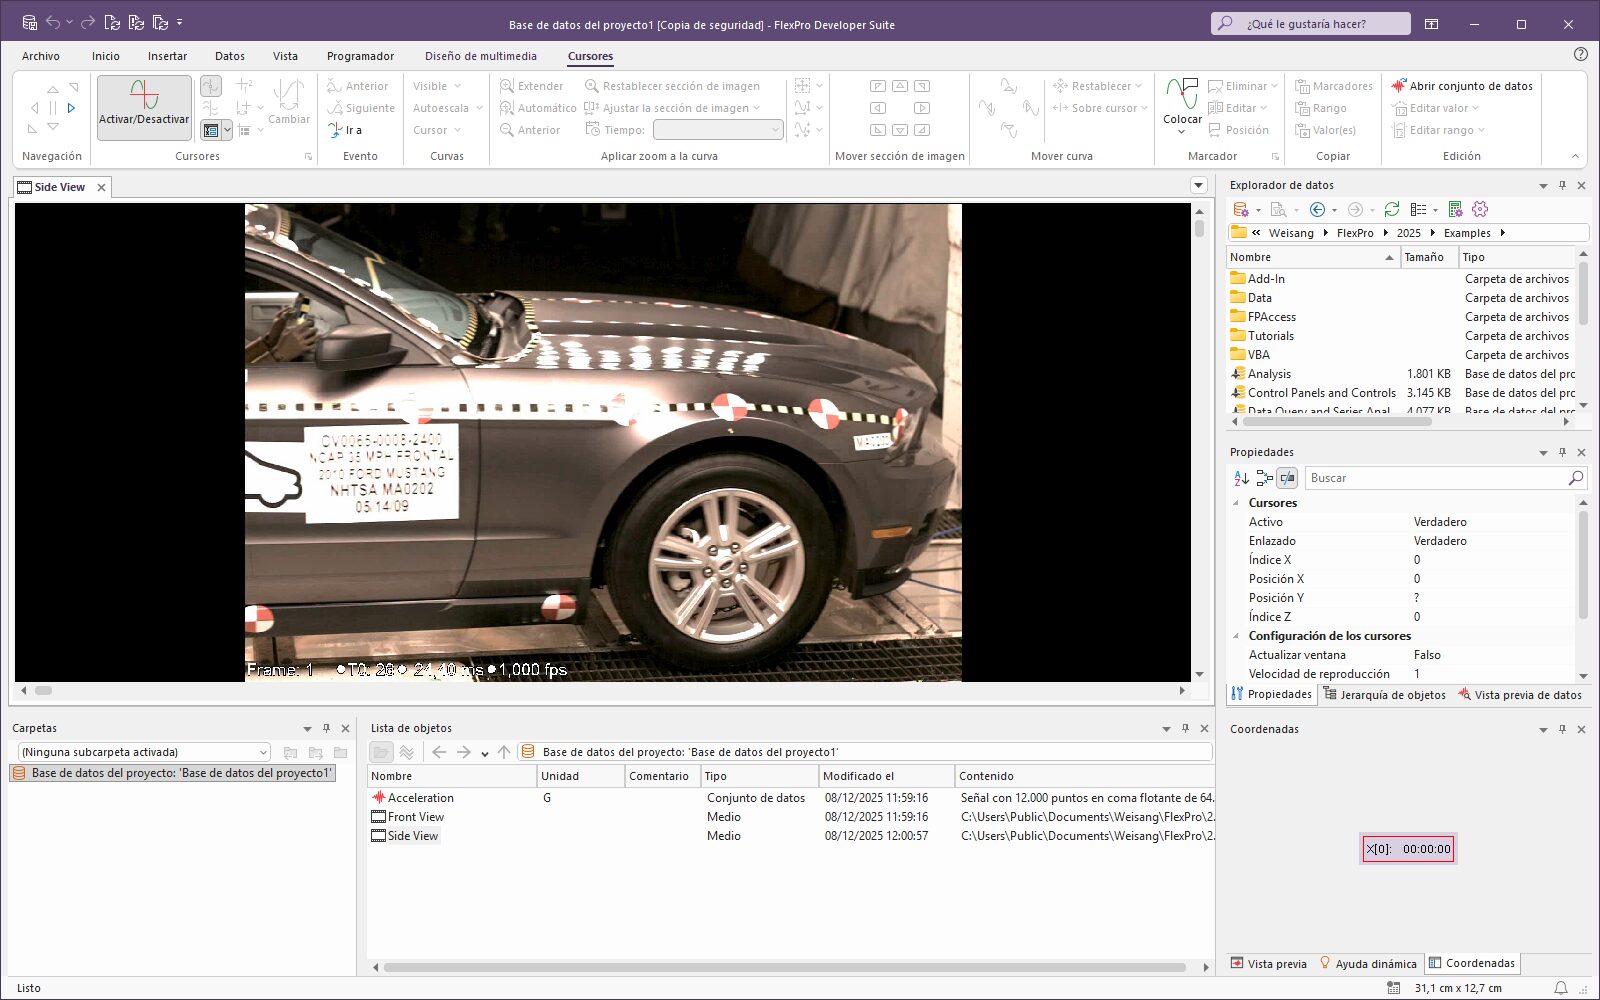Toggle the Activar/Desactivar cursors button

coord(144,106)
